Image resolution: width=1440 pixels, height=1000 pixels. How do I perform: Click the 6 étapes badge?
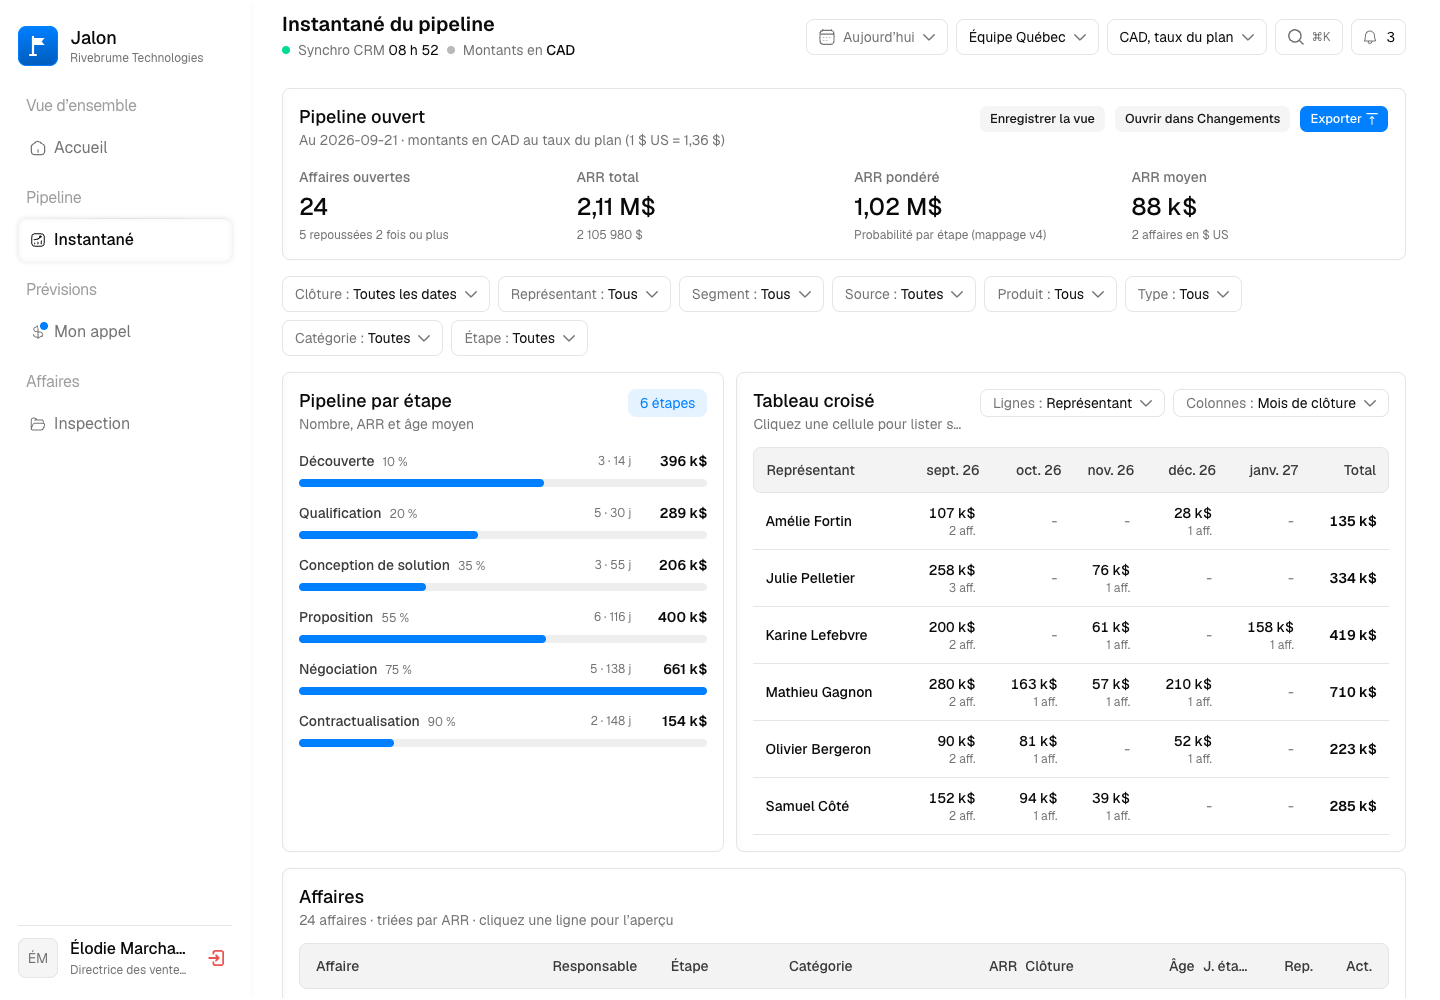tap(667, 403)
